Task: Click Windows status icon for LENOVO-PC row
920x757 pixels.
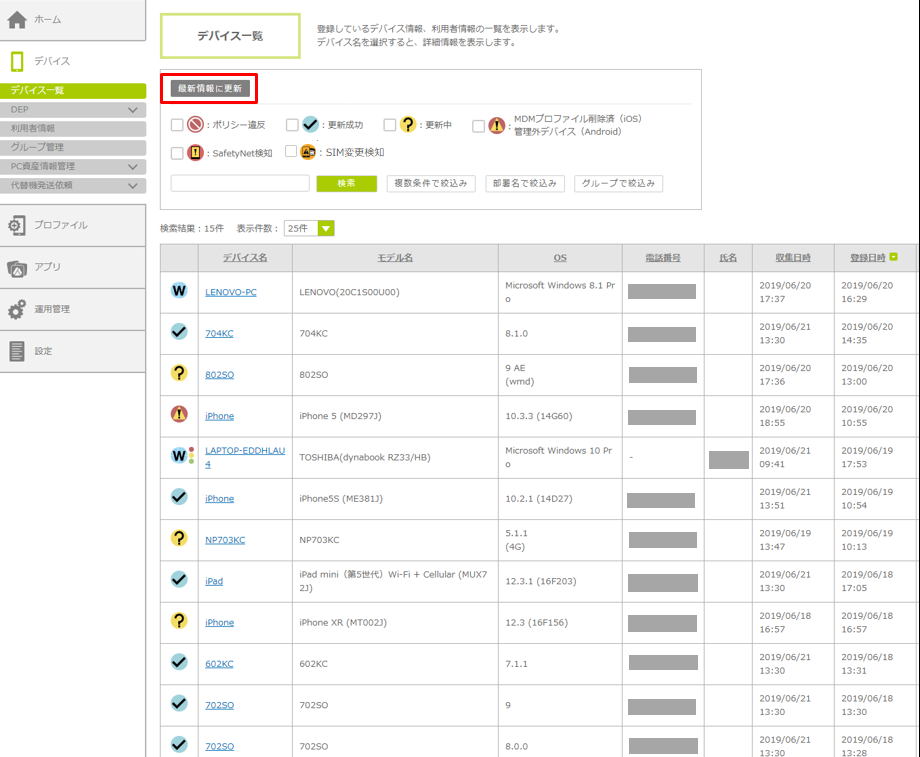Action: (x=179, y=291)
